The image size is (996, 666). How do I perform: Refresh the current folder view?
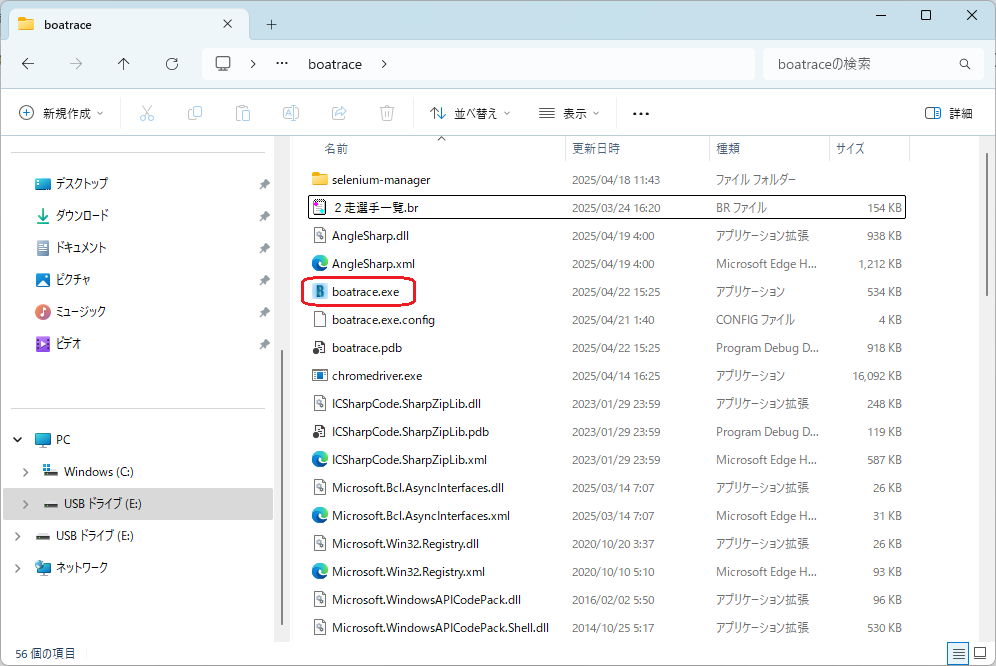(x=172, y=64)
